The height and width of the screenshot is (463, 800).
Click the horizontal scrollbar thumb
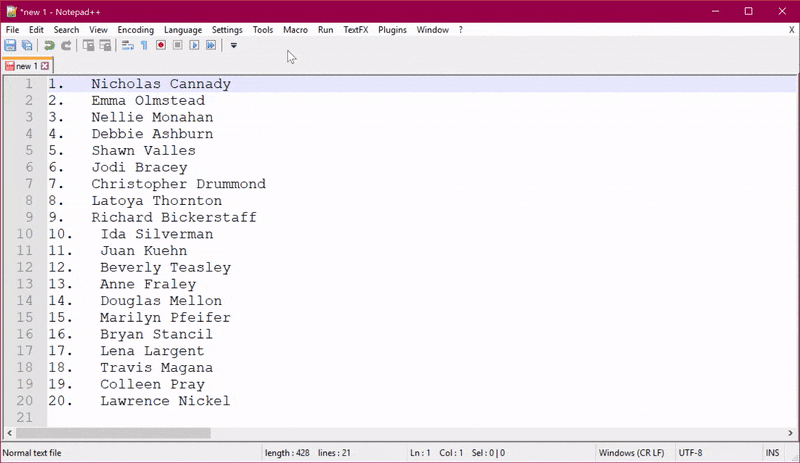[110, 433]
